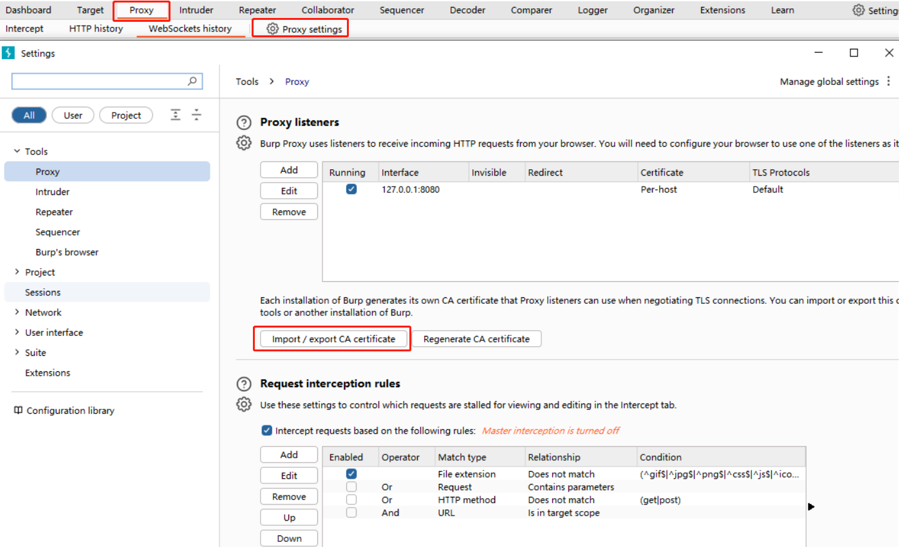Remove the selected proxy listener

(289, 212)
